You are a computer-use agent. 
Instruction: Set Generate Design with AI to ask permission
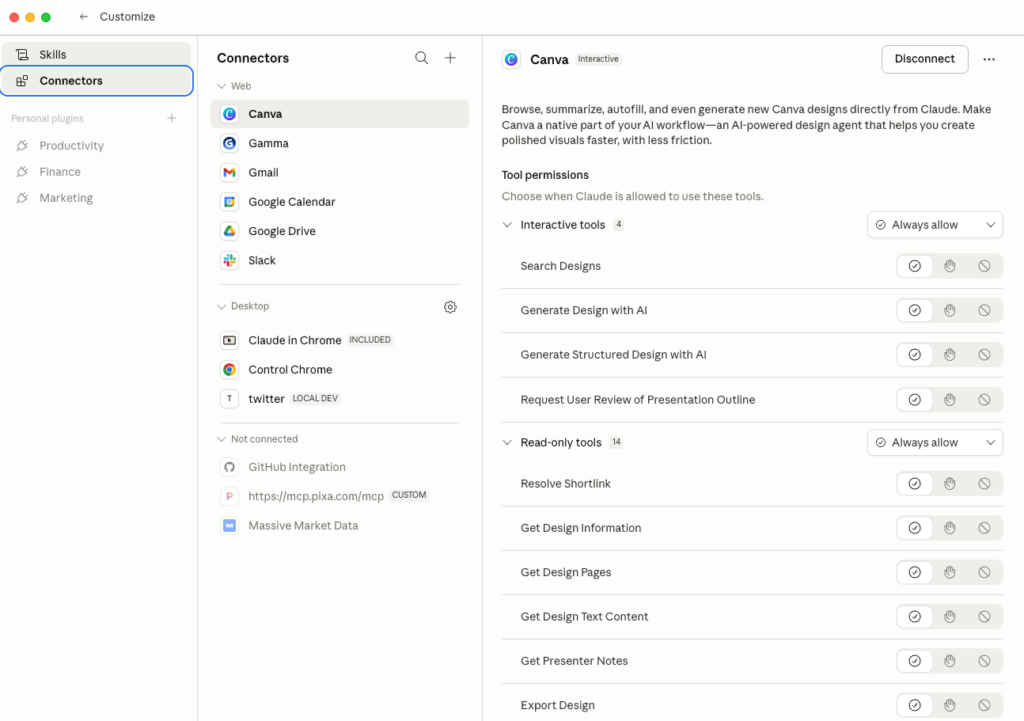pos(949,311)
